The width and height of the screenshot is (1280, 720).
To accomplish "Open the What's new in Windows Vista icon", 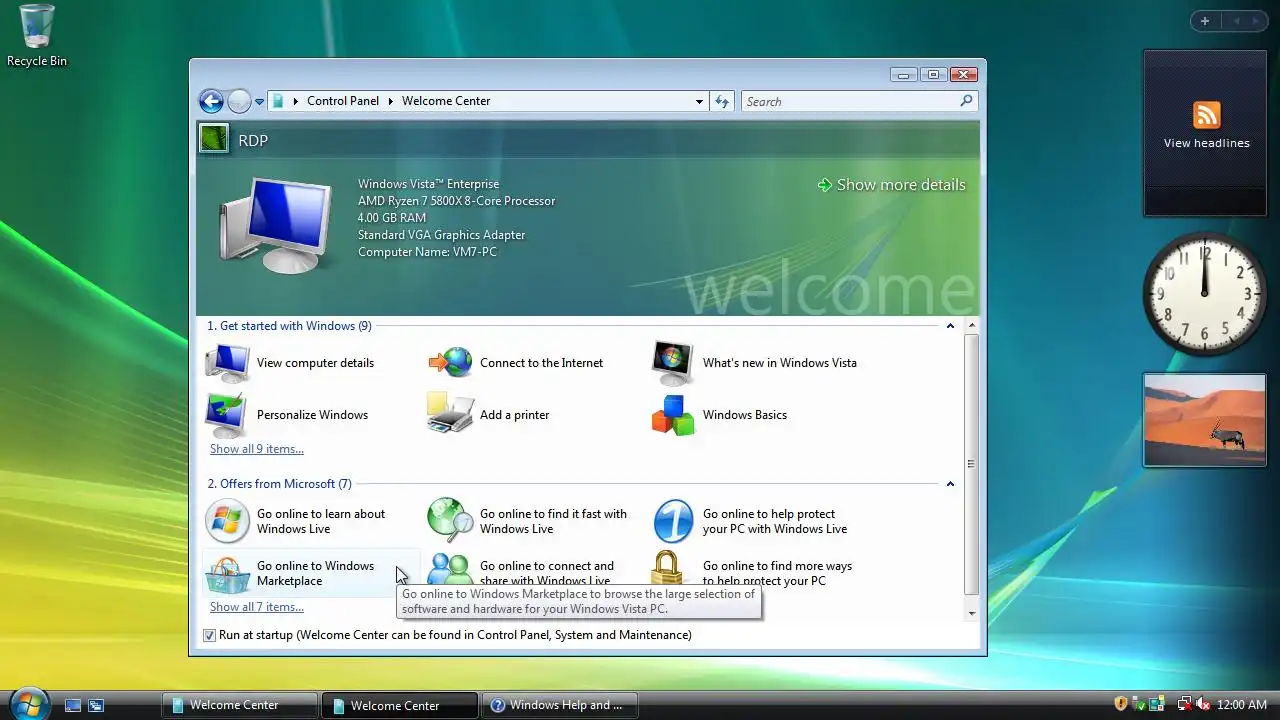I will coord(673,363).
